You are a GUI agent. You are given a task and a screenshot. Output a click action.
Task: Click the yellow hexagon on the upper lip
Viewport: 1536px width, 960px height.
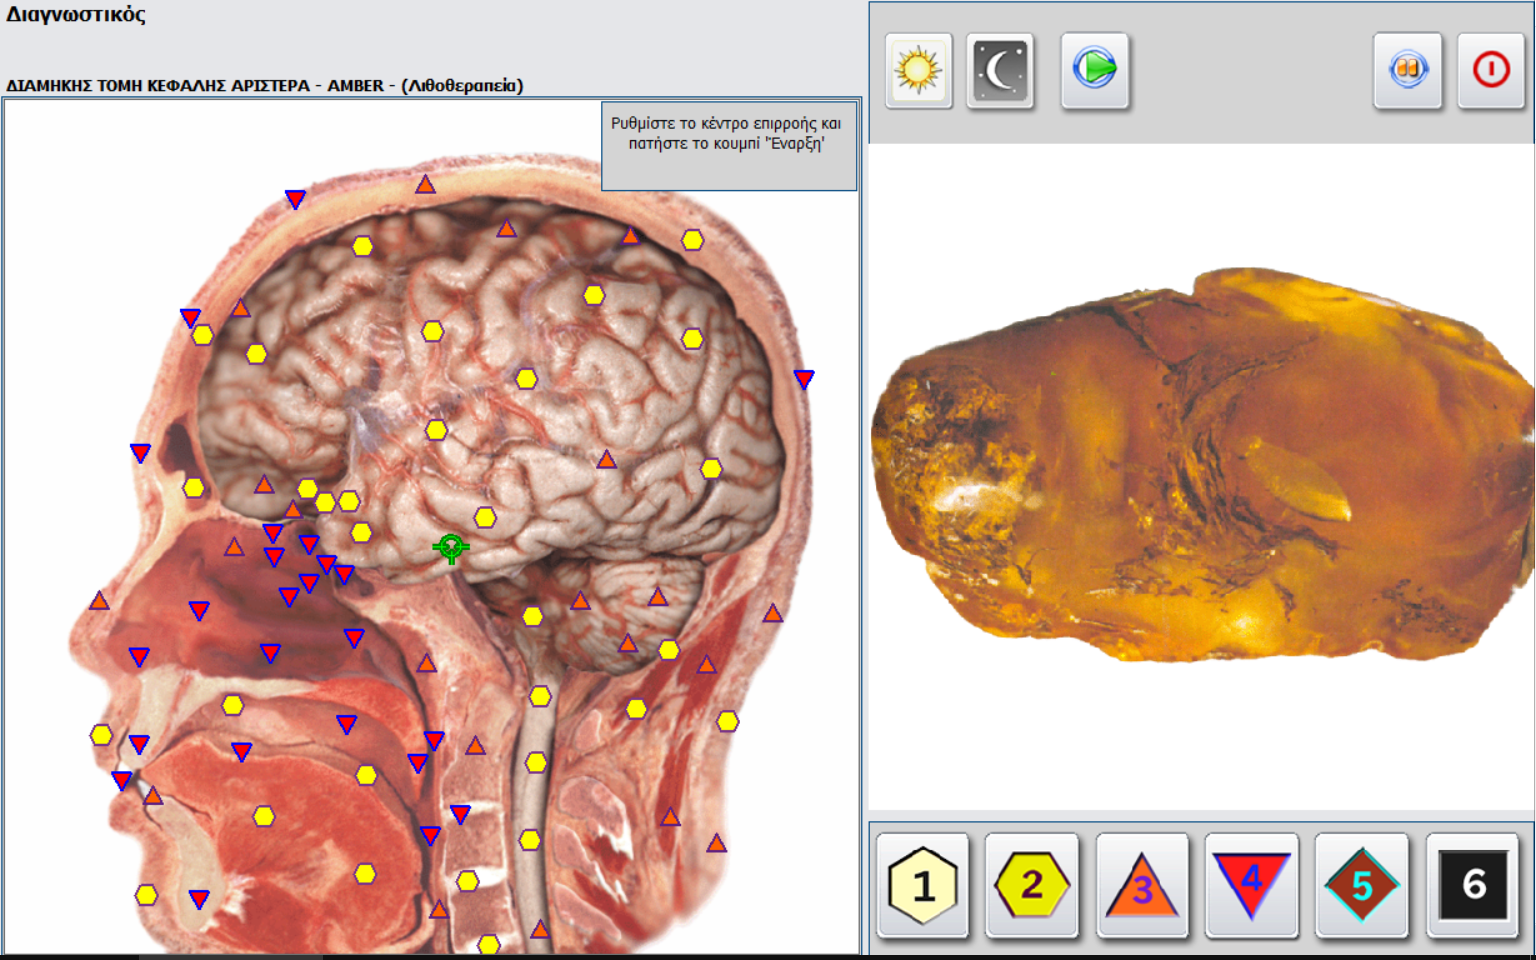click(x=101, y=735)
